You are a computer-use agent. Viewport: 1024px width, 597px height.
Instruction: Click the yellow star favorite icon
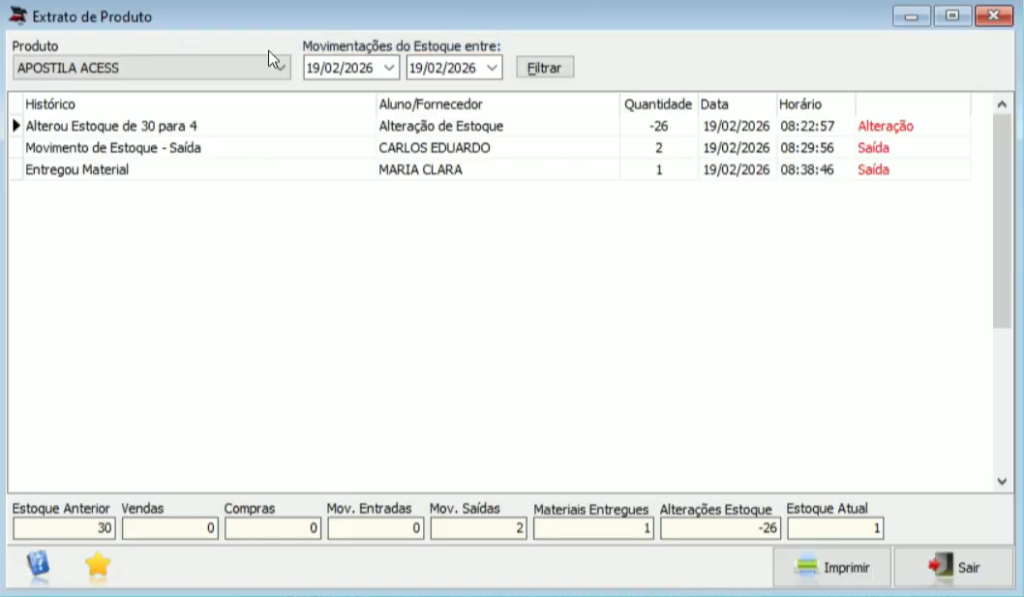coord(97,565)
